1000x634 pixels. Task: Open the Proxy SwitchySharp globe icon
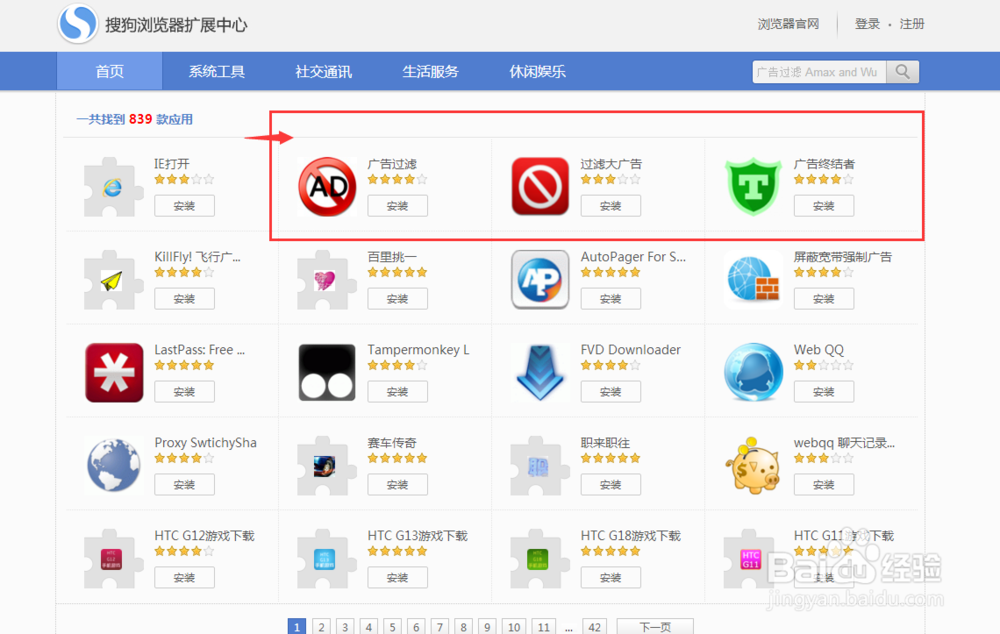114,465
